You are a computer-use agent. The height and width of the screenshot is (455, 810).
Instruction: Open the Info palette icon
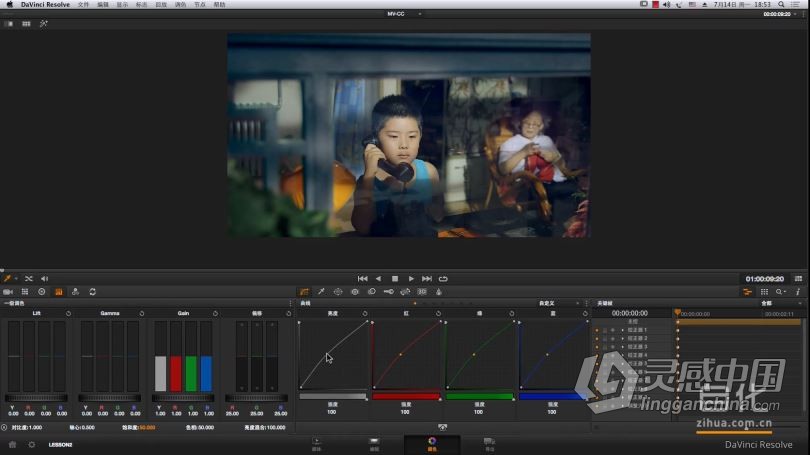coord(798,292)
